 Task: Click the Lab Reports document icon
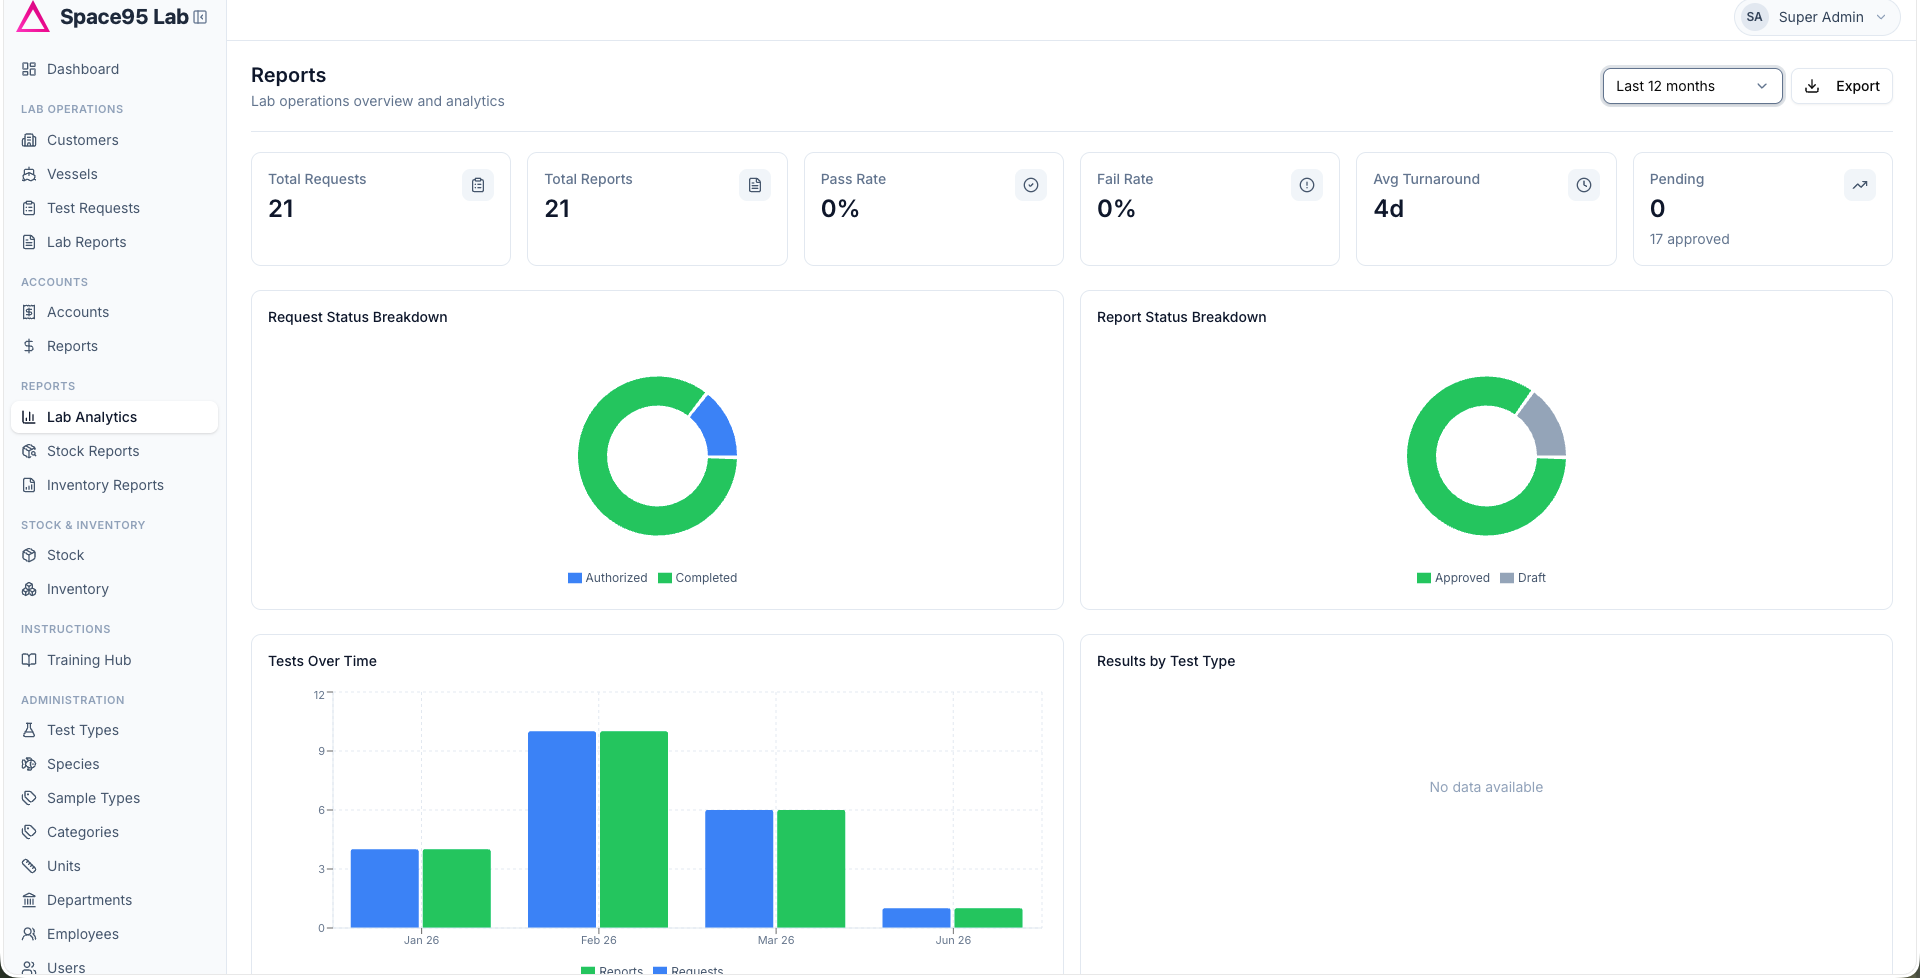click(x=29, y=242)
